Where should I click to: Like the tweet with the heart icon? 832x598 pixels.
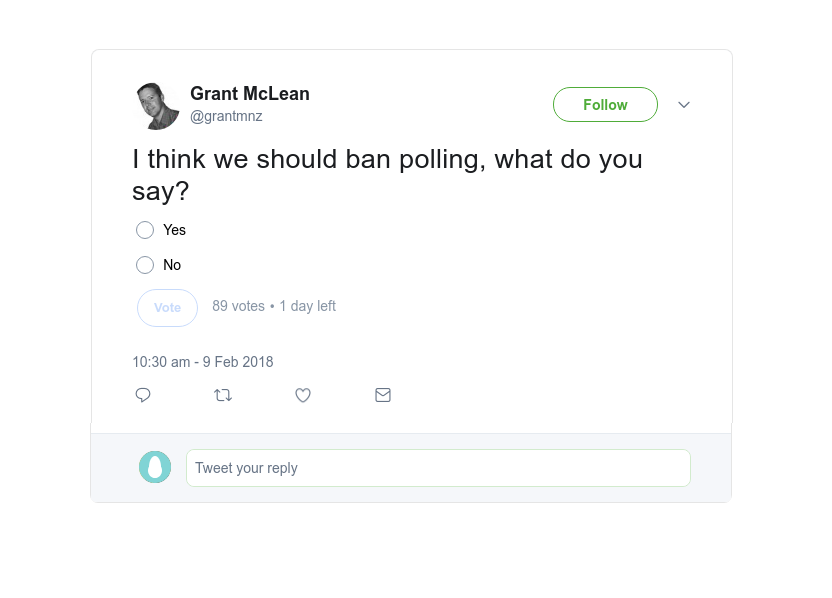(303, 395)
